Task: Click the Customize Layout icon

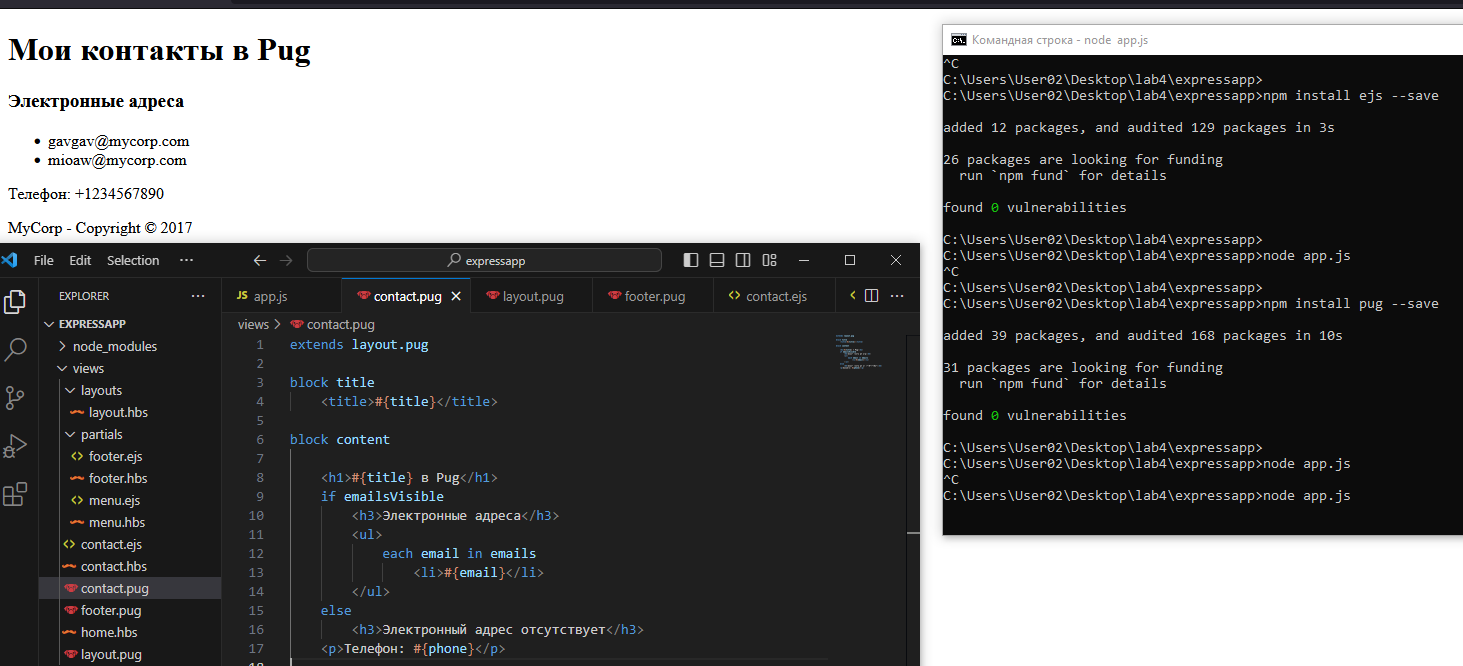Action: click(x=769, y=260)
